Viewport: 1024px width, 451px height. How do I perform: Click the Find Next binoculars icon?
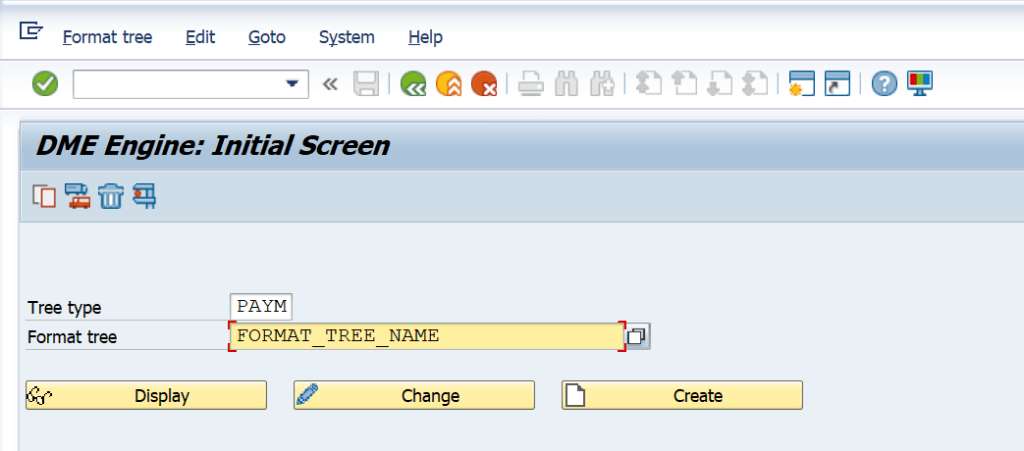tap(601, 84)
